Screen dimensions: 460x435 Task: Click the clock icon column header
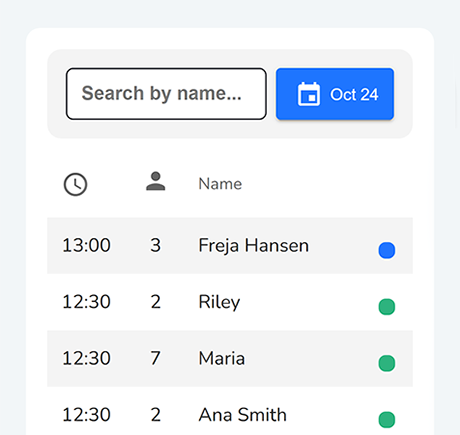coord(75,184)
